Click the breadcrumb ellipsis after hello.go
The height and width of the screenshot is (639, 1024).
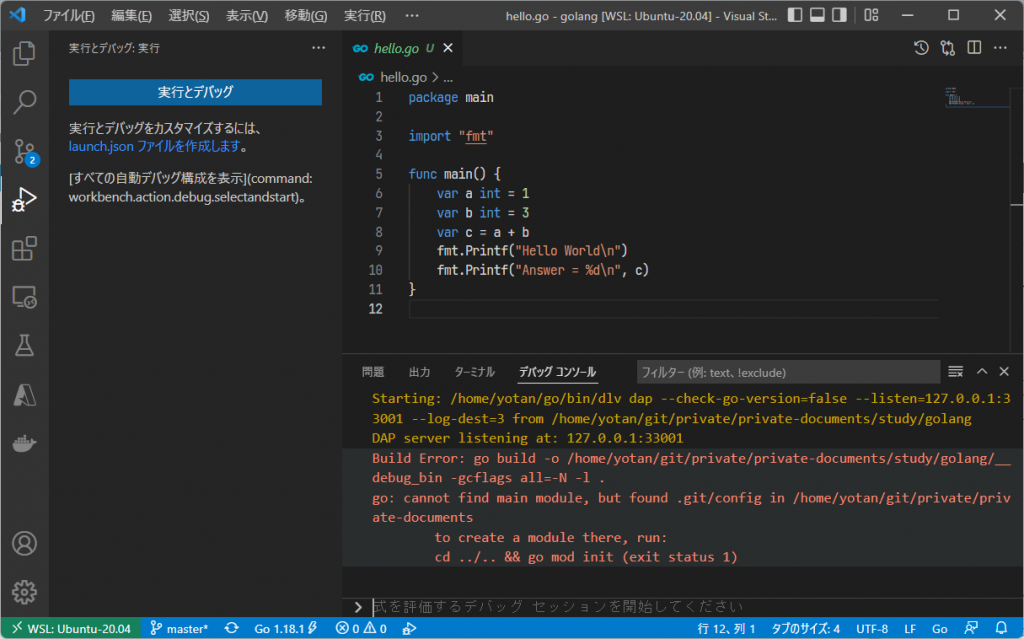click(448, 78)
